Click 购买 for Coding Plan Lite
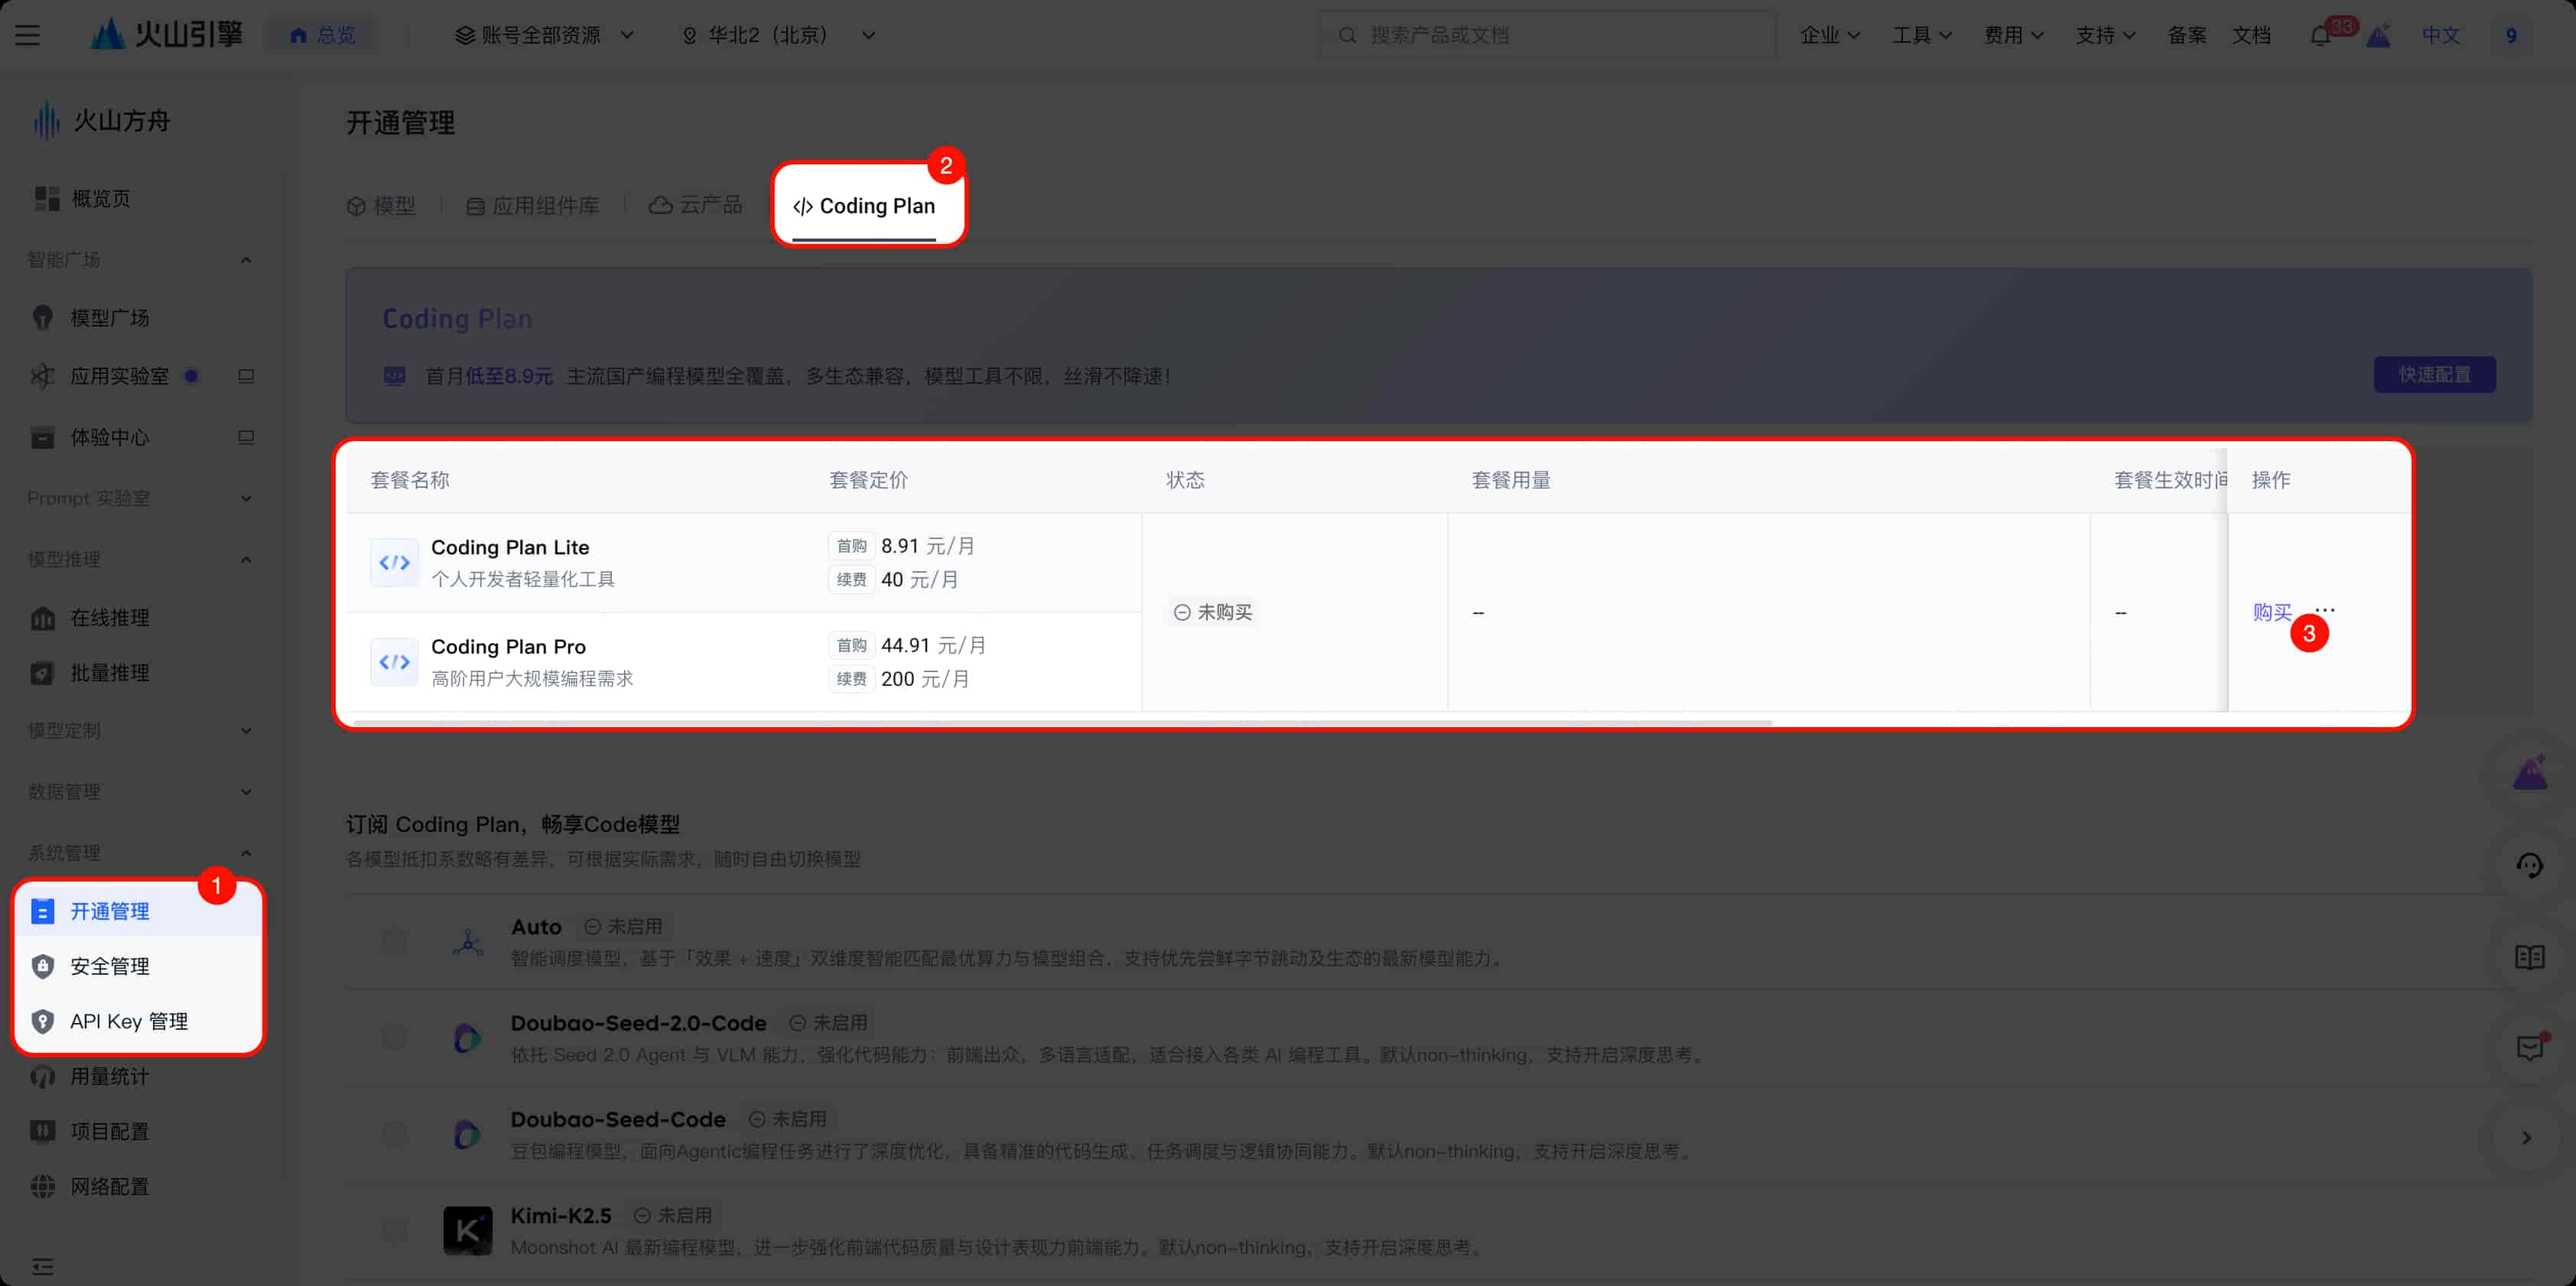Viewport: 2576px width, 1286px height. (x=2271, y=612)
